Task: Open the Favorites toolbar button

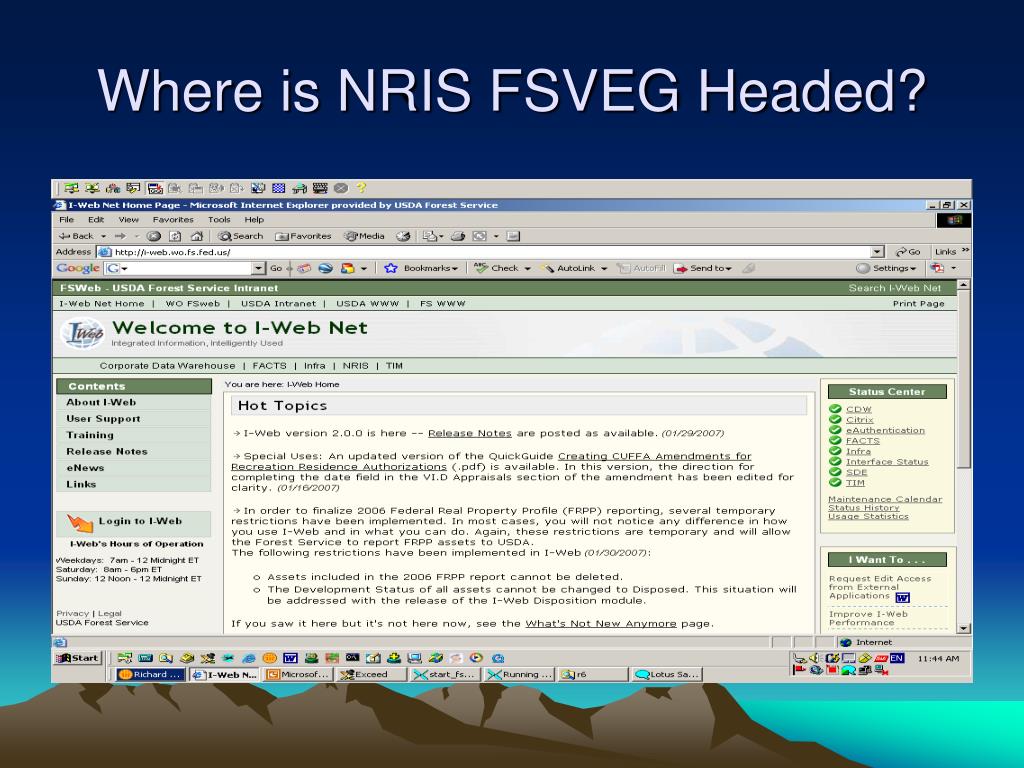Action: coord(303,236)
